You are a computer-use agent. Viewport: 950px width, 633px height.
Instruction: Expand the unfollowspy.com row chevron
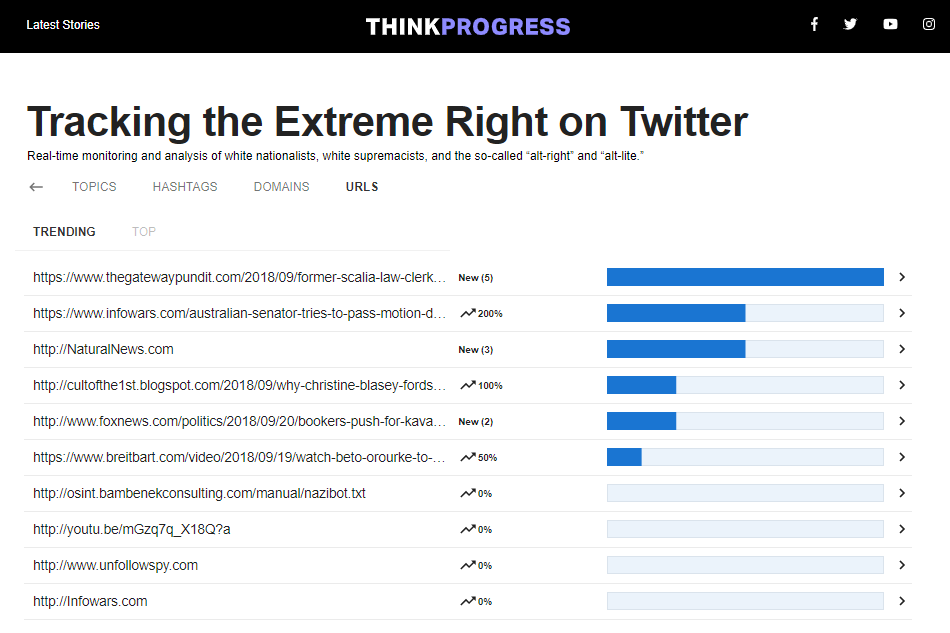[x=902, y=565]
